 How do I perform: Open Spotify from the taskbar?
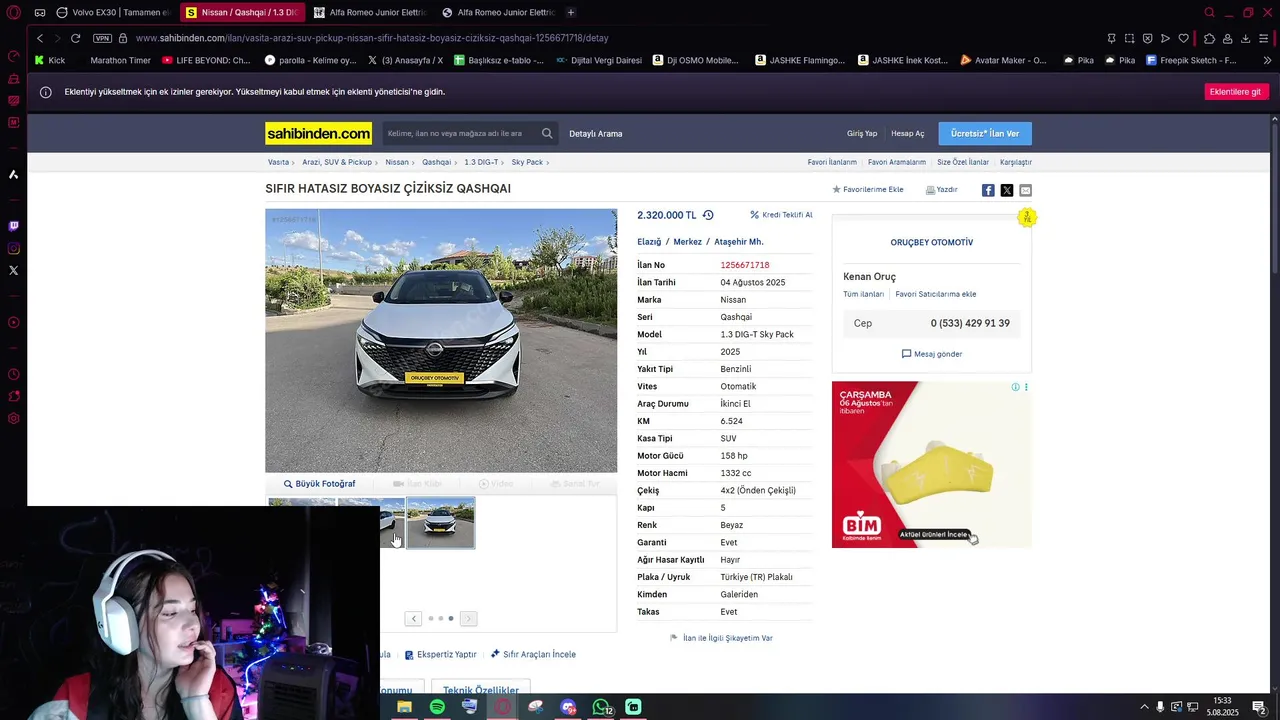pos(437,707)
